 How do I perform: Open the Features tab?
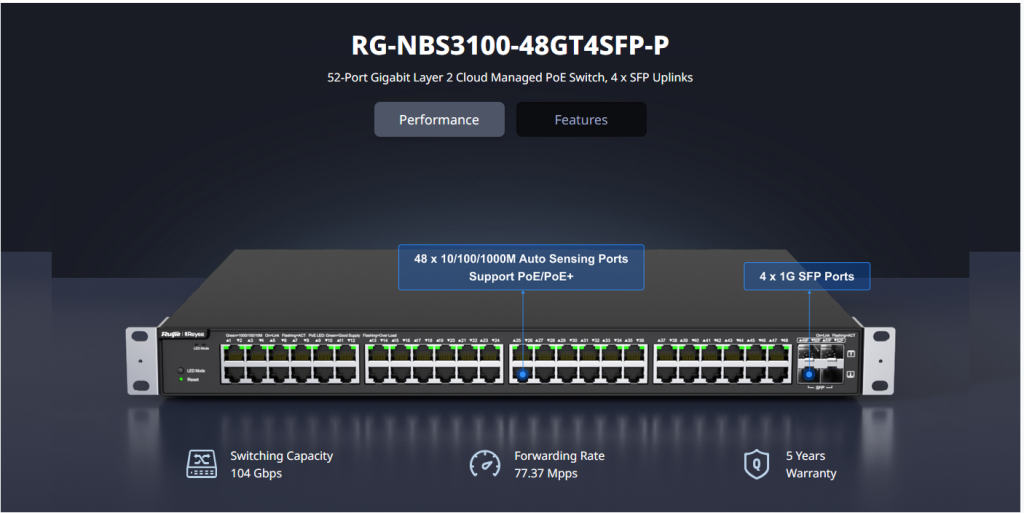click(x=581, y=119)
